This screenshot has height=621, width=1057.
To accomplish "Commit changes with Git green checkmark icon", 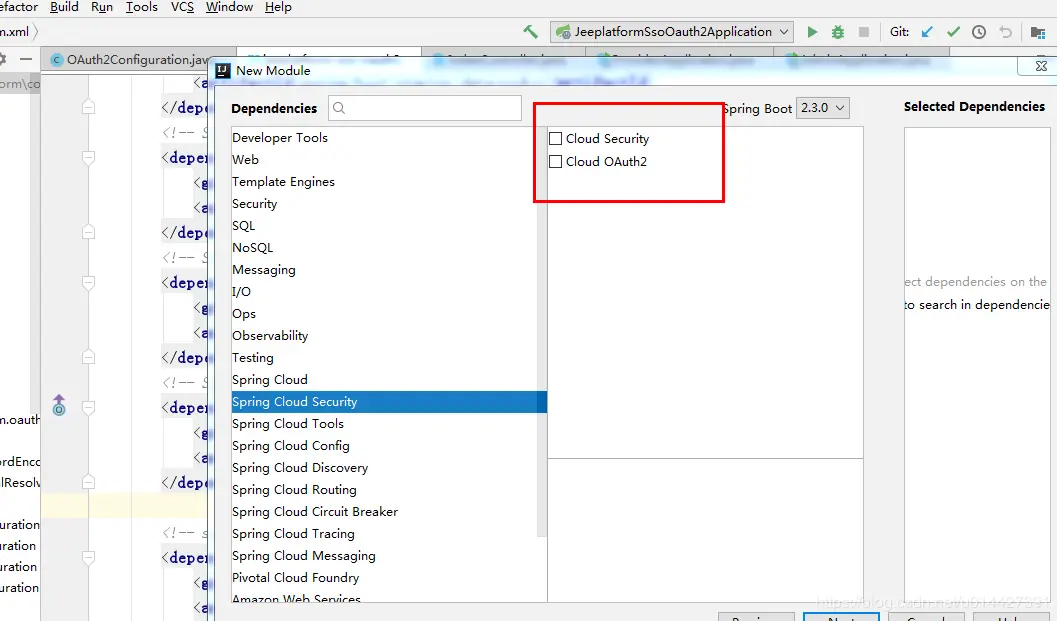I will click(953, 32).
